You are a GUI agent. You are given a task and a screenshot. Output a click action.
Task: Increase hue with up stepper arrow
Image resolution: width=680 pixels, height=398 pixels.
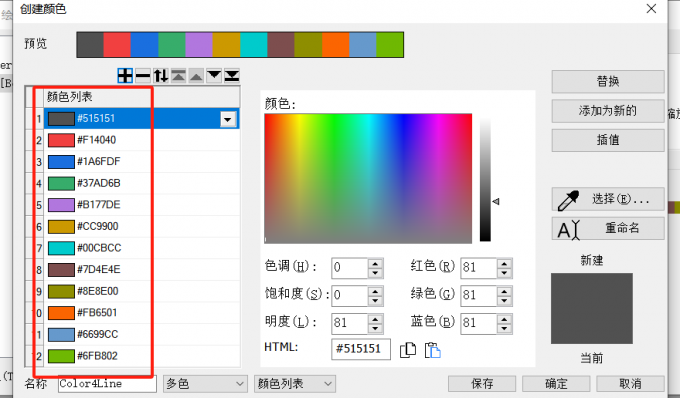pyautogui.click(x=375, y=263)
